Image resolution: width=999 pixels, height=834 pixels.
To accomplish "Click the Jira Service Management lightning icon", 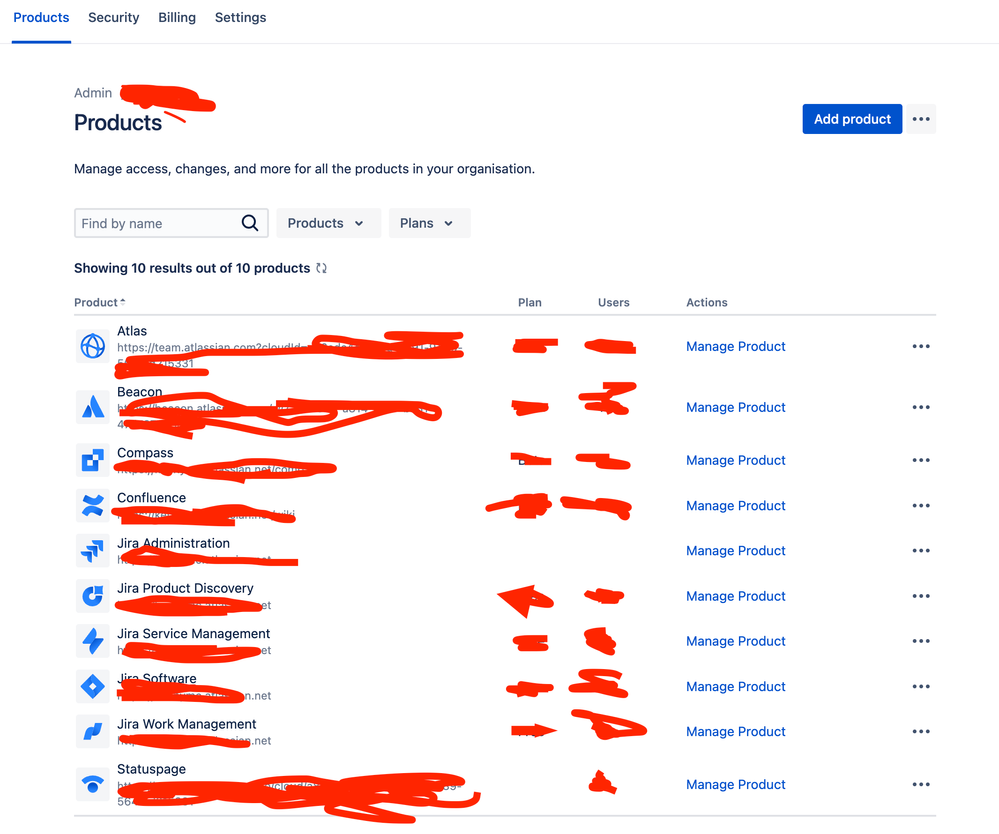I will [92, 641].
